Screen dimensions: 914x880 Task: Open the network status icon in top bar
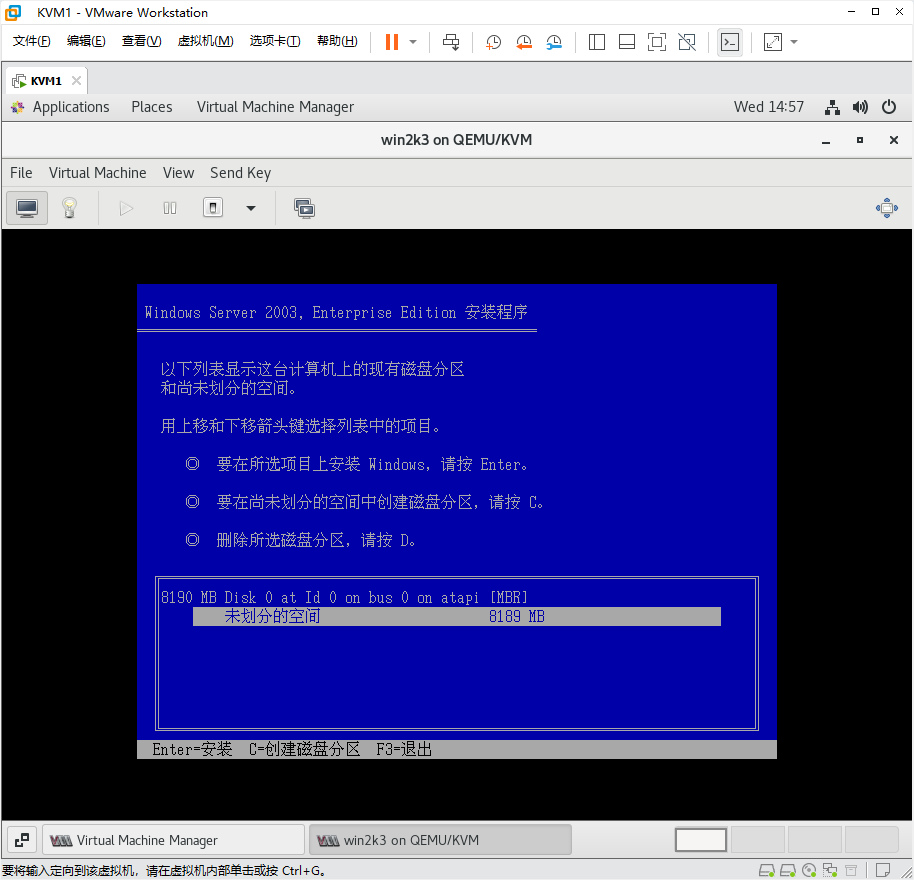(x=832, y=107)
